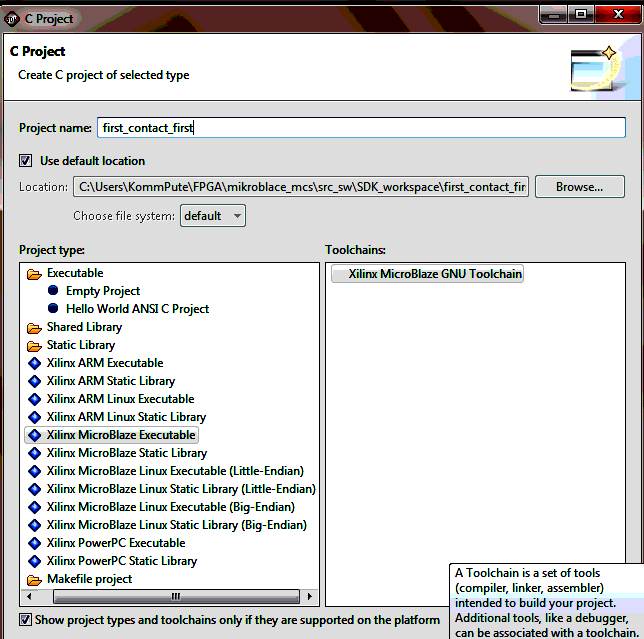Click the SDK icon in the title bar

click(12, 19)
